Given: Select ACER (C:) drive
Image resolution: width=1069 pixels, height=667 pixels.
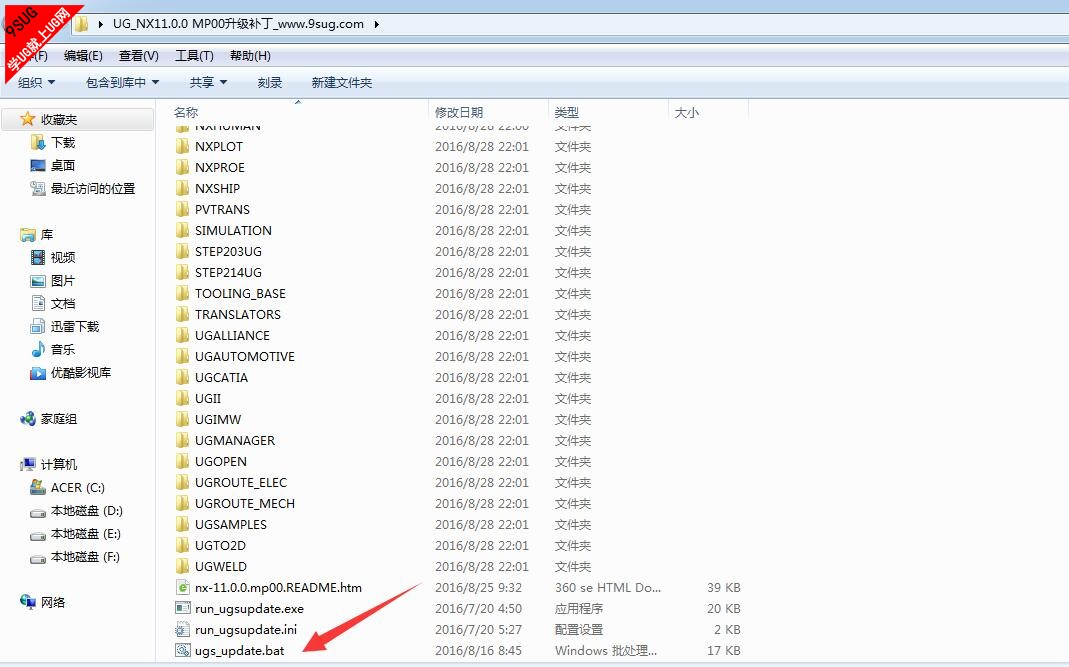Looking at the screenshot, I should point(67,488).
